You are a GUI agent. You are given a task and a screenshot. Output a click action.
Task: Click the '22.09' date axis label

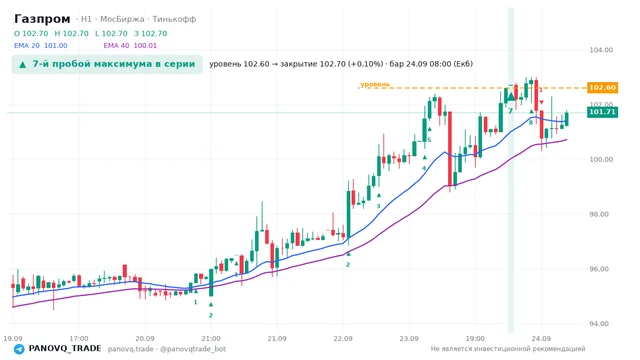343,338
